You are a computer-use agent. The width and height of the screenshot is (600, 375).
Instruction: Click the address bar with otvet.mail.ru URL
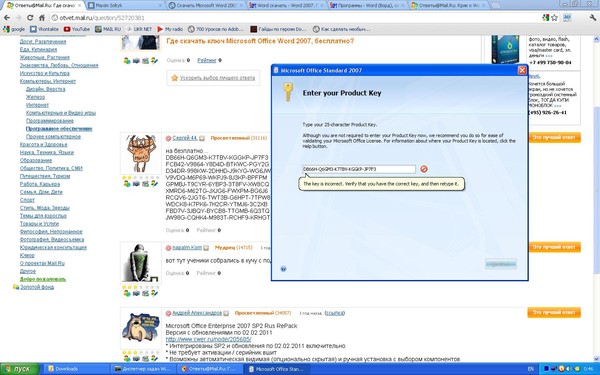click(295, 18)
